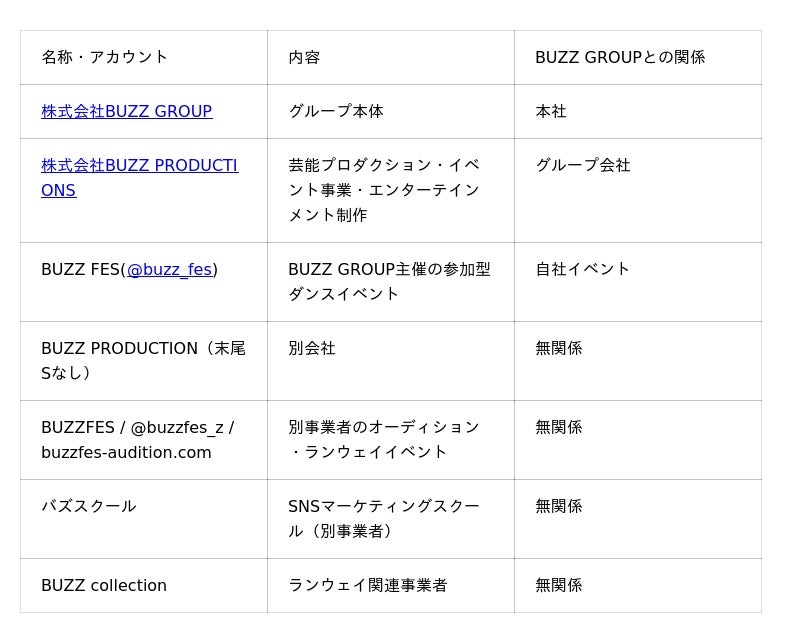Open the 株式会社BUZZ GROUP link
The image size is (800, 643).
tap(126, 111)
